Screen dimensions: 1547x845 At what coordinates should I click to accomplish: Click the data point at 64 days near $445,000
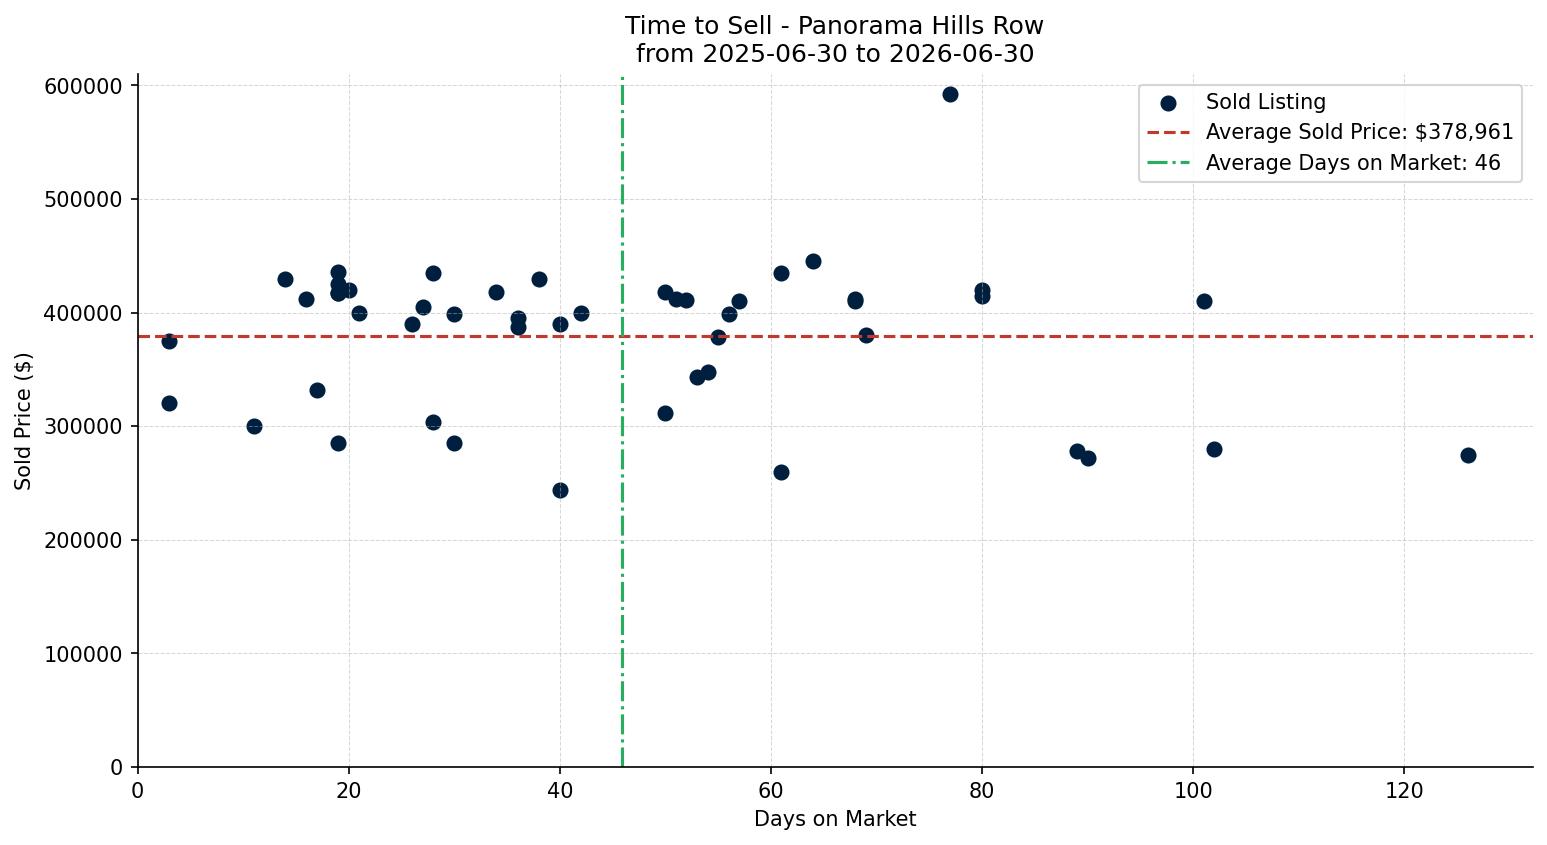pos(813,261)
